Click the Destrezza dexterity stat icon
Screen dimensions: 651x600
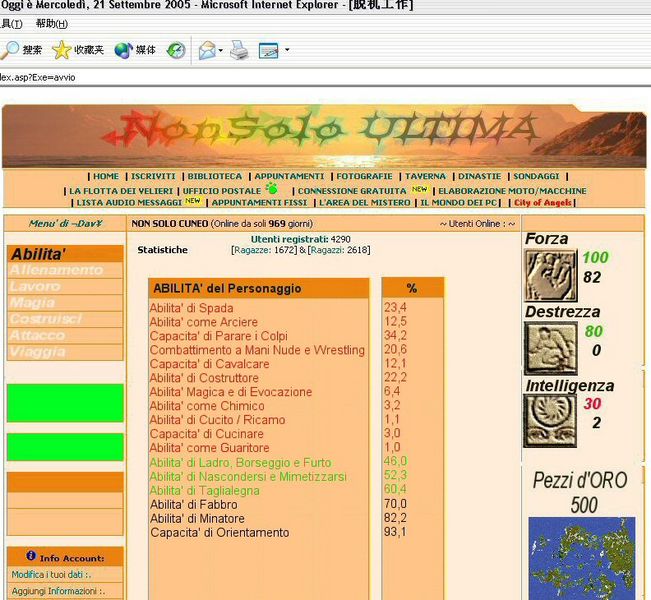tap(549, 348)
